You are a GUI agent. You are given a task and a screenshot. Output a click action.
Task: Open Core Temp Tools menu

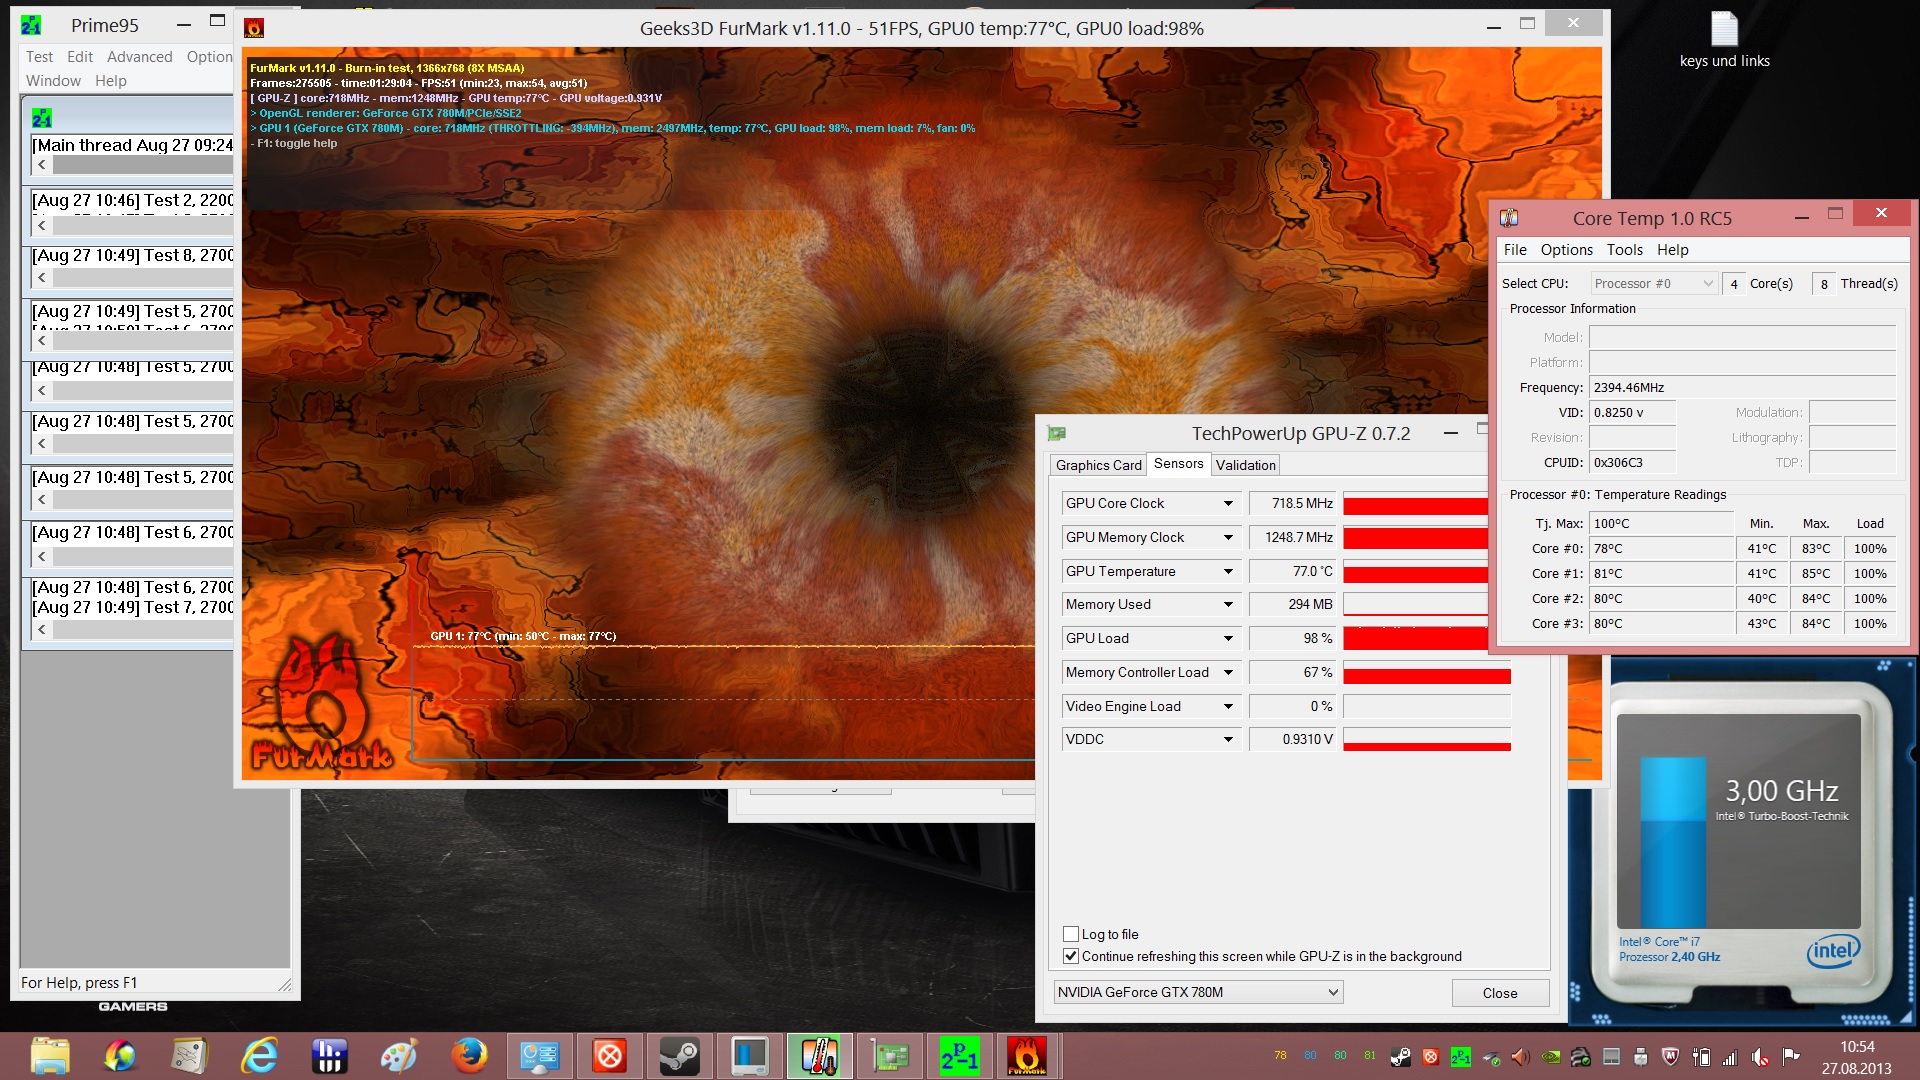coord(1624,250)
